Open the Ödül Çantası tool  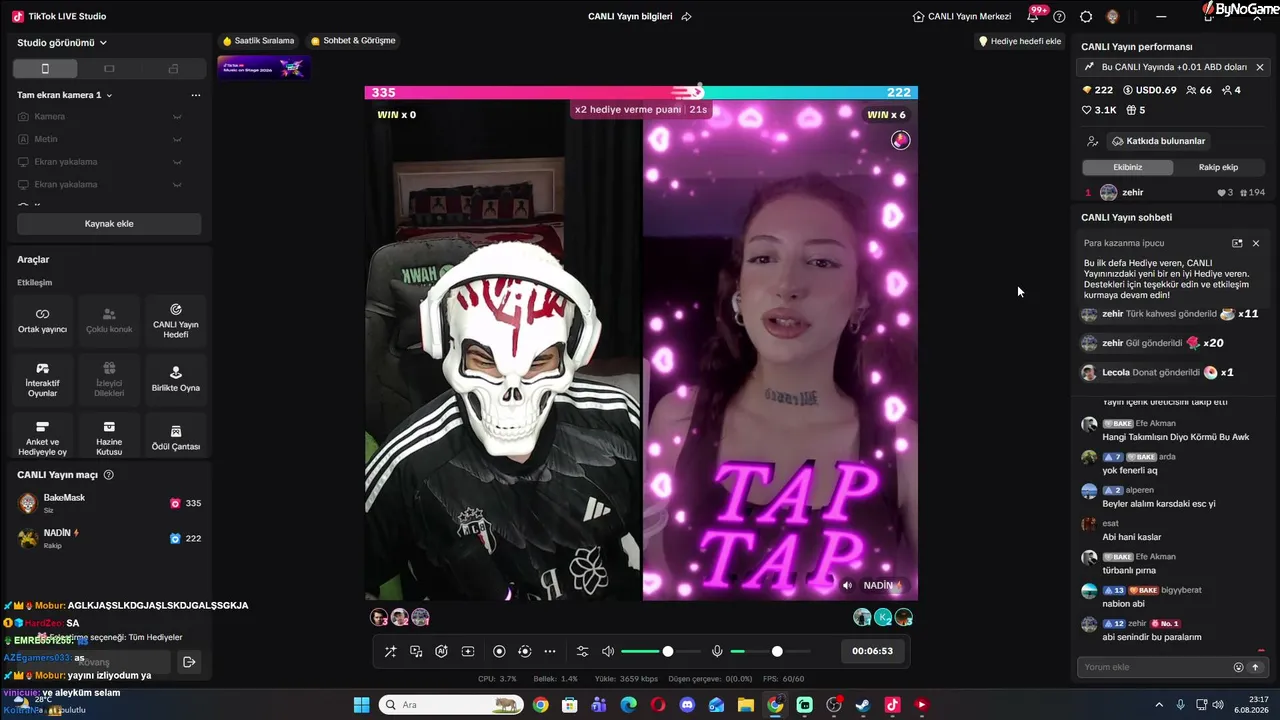click(x=175, y=438)
